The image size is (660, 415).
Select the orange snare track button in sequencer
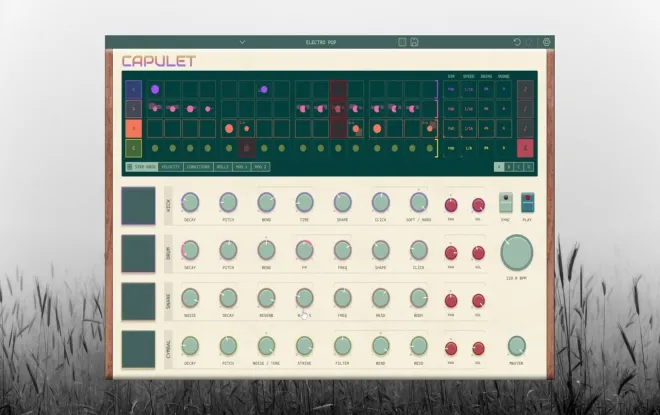pyautogui.click(x=134, y=128)
